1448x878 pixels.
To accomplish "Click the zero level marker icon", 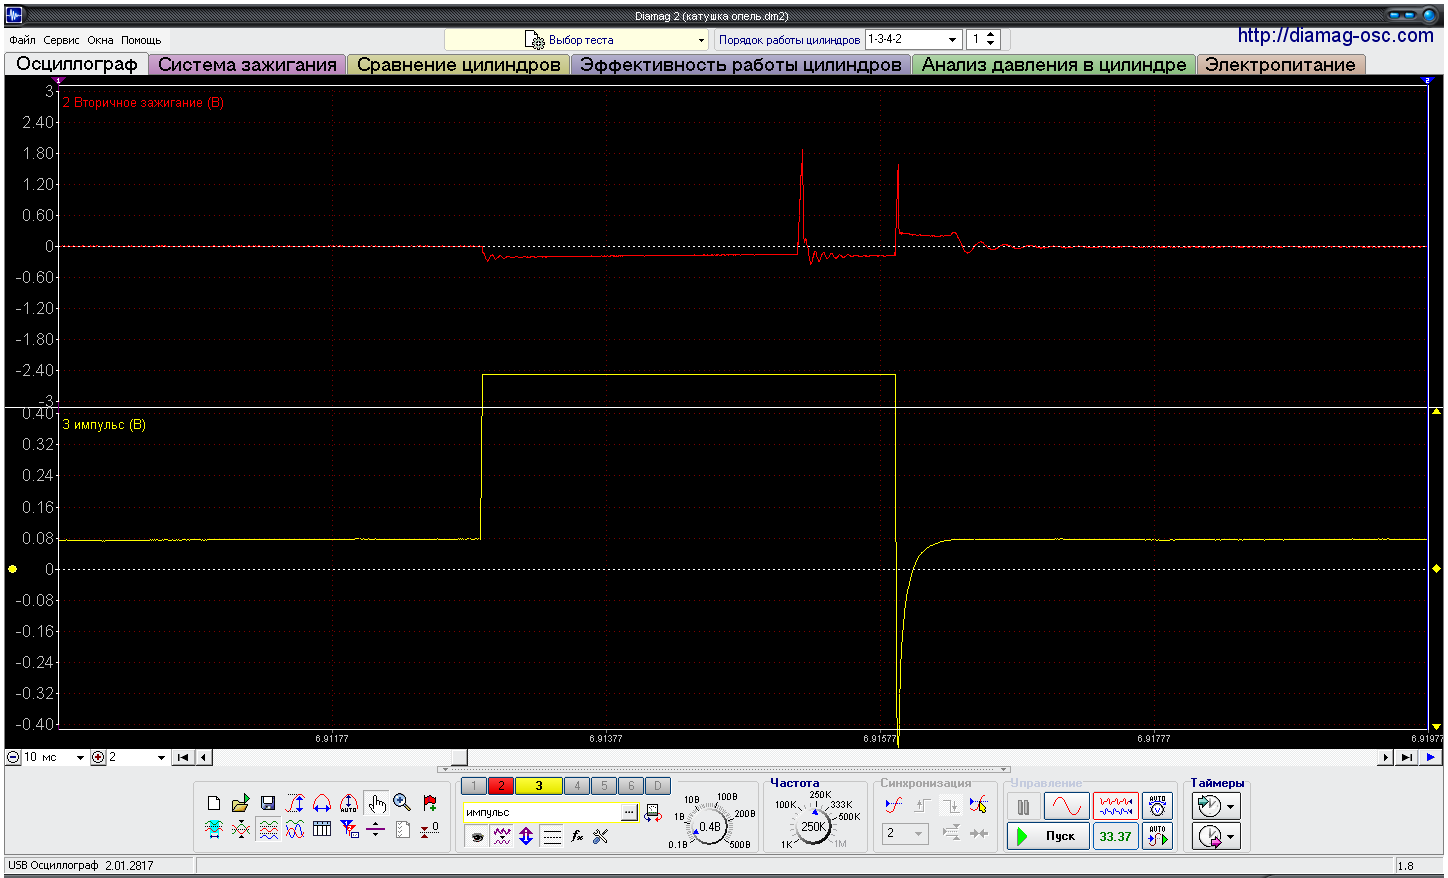I will pyautogui.click(x=430, y=829).
